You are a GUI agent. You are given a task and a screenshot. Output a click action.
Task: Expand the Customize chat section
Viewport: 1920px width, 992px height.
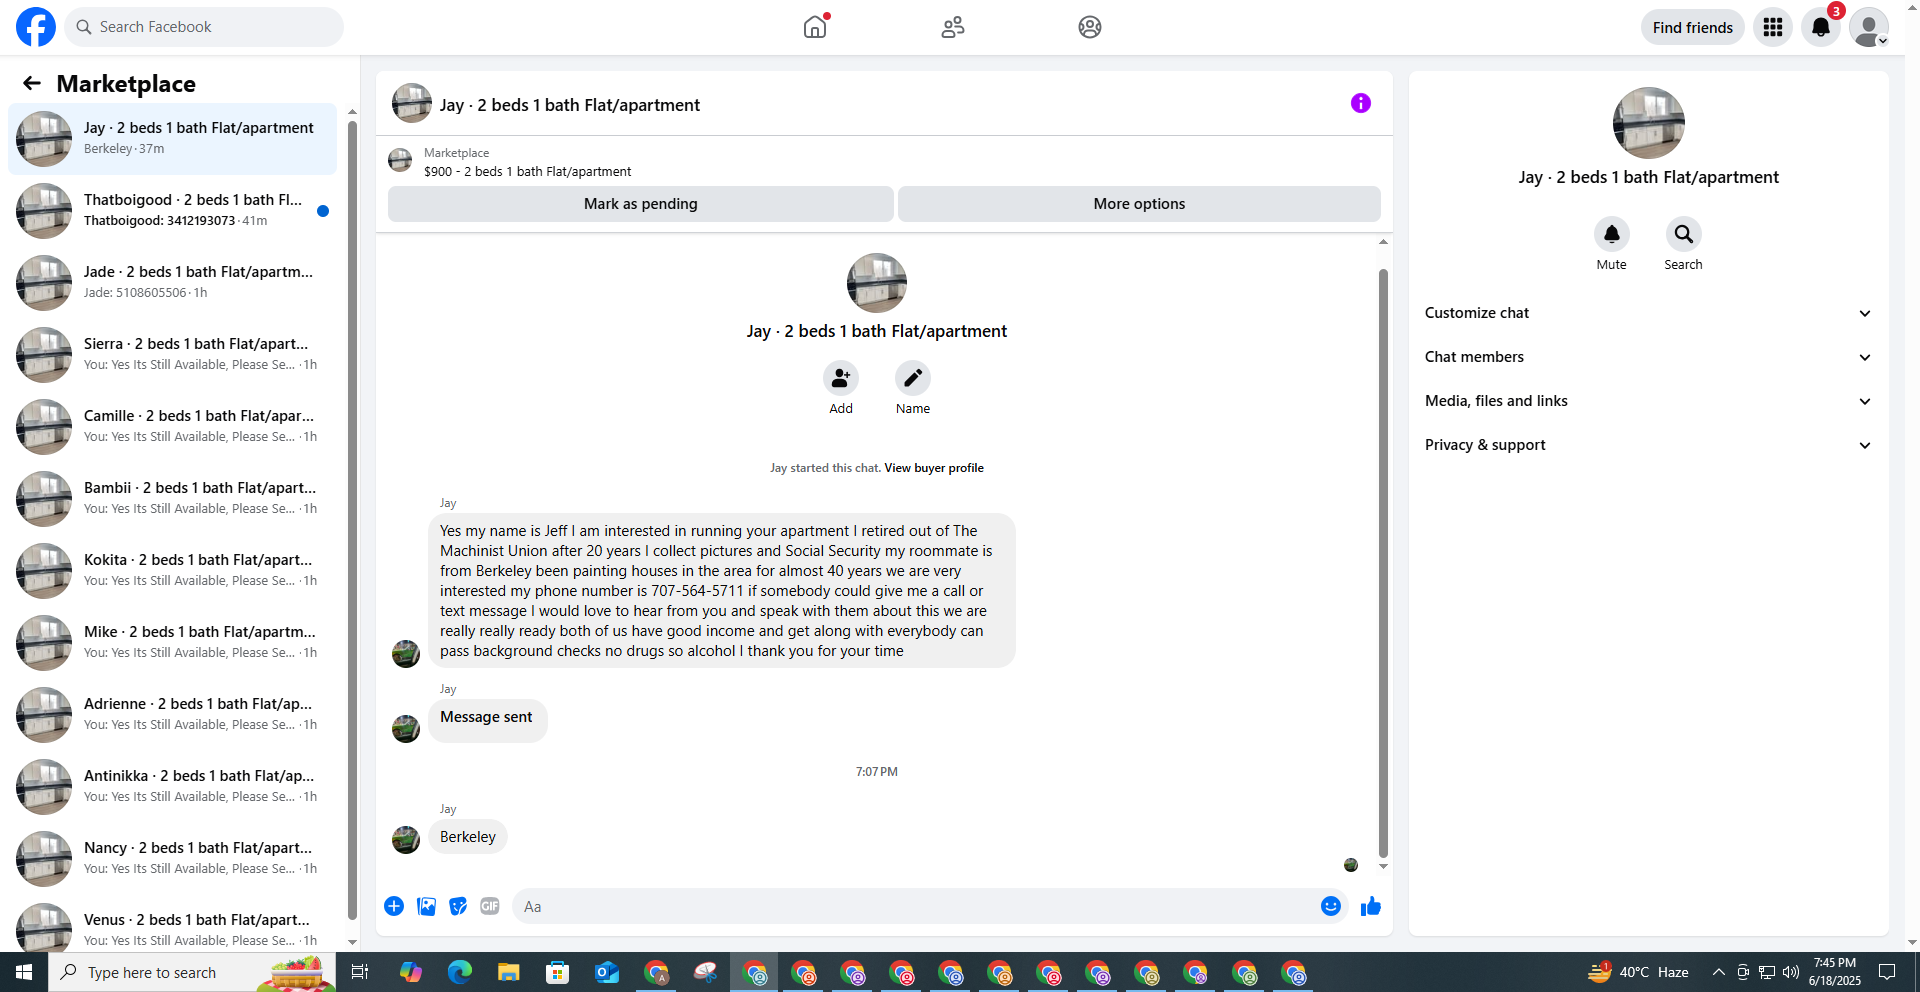tap(1648, 313)
